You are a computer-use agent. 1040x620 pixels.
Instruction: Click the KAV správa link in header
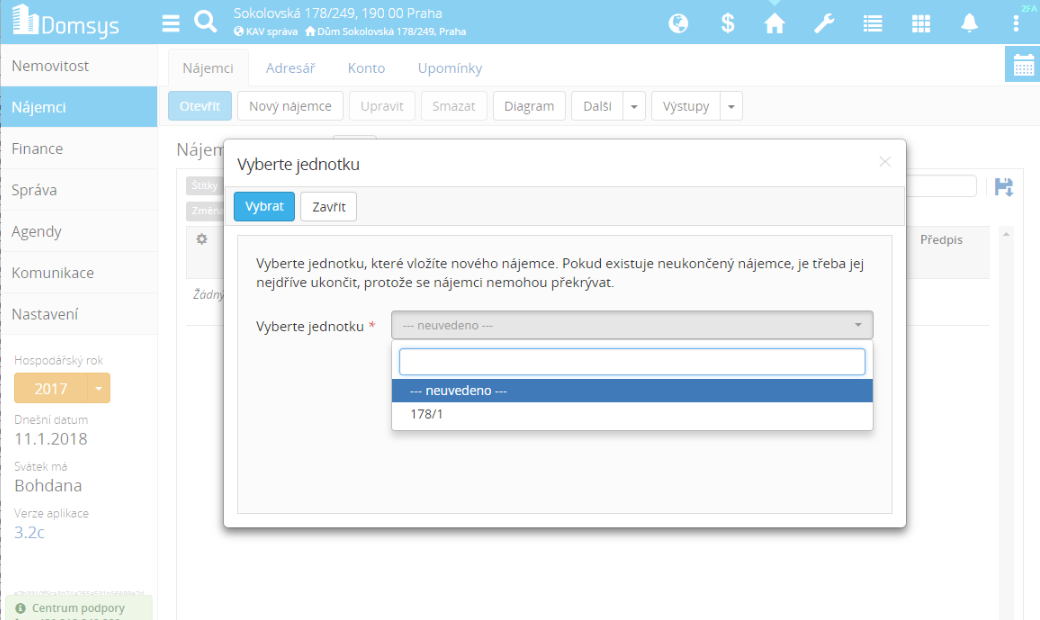point(265,31)
